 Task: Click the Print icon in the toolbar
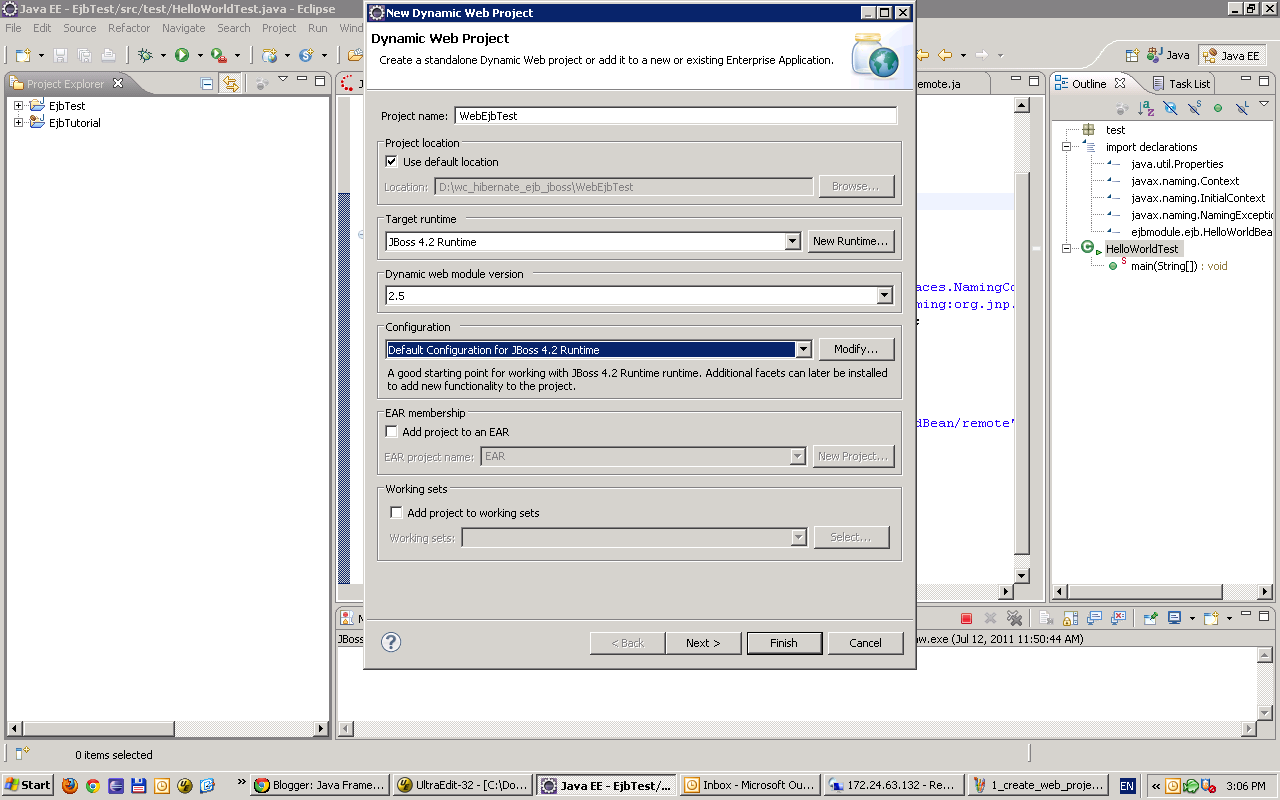pos(108,55)
